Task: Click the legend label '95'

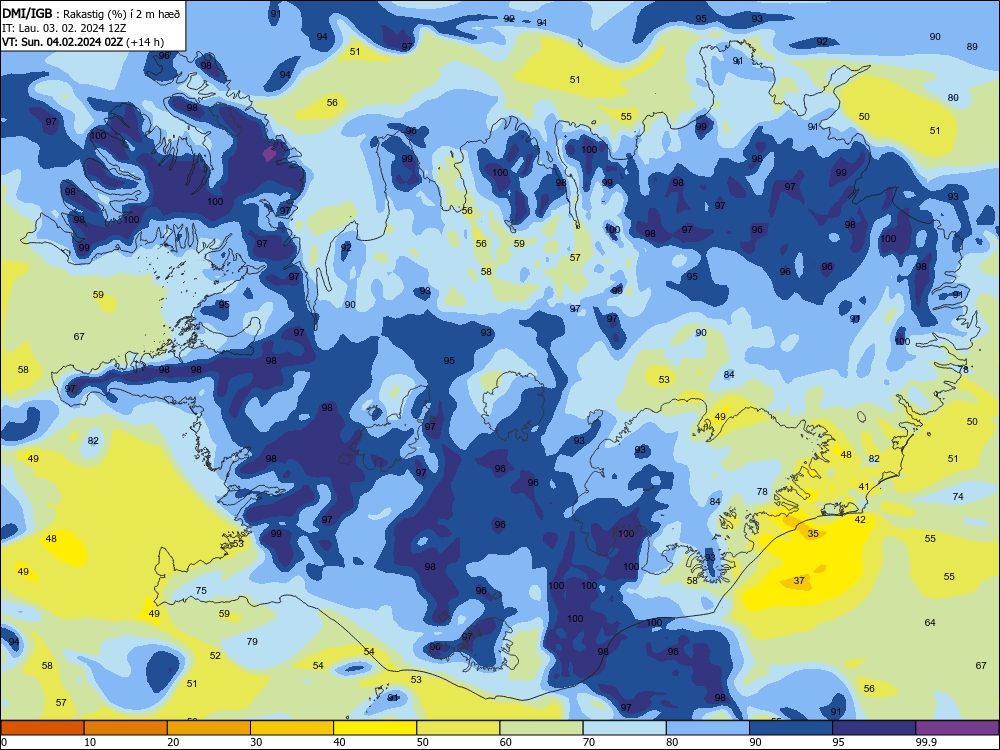Action: (838, 742)
